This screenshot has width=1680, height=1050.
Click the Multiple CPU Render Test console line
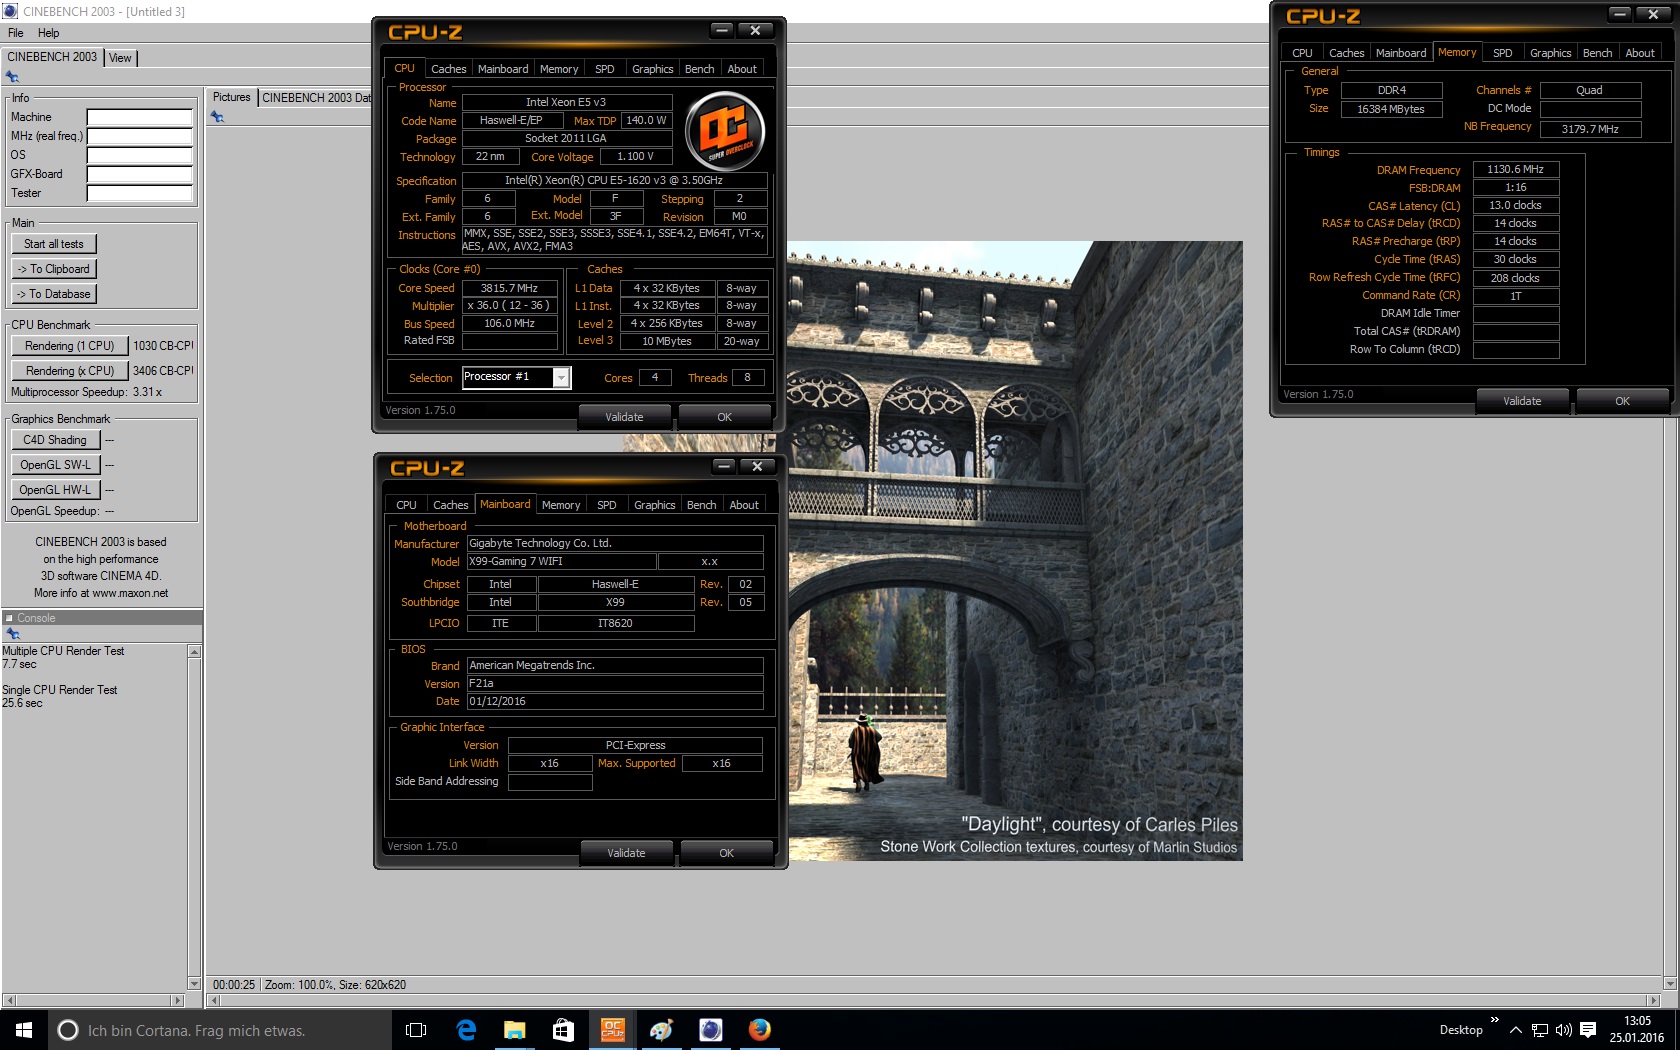(x=63, y=651)
